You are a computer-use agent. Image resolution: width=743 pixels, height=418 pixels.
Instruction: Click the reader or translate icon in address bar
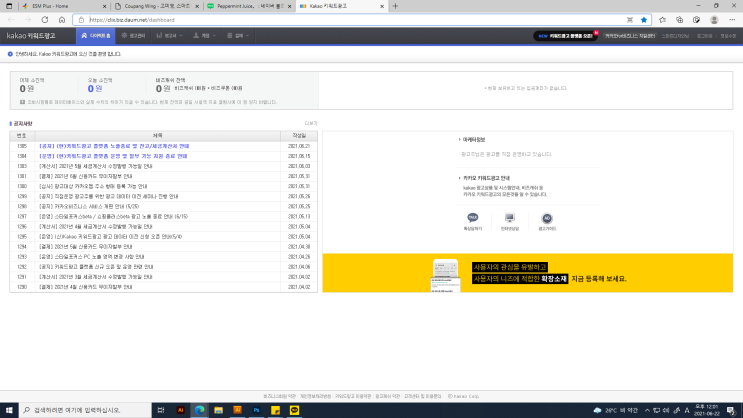[630, 20]
